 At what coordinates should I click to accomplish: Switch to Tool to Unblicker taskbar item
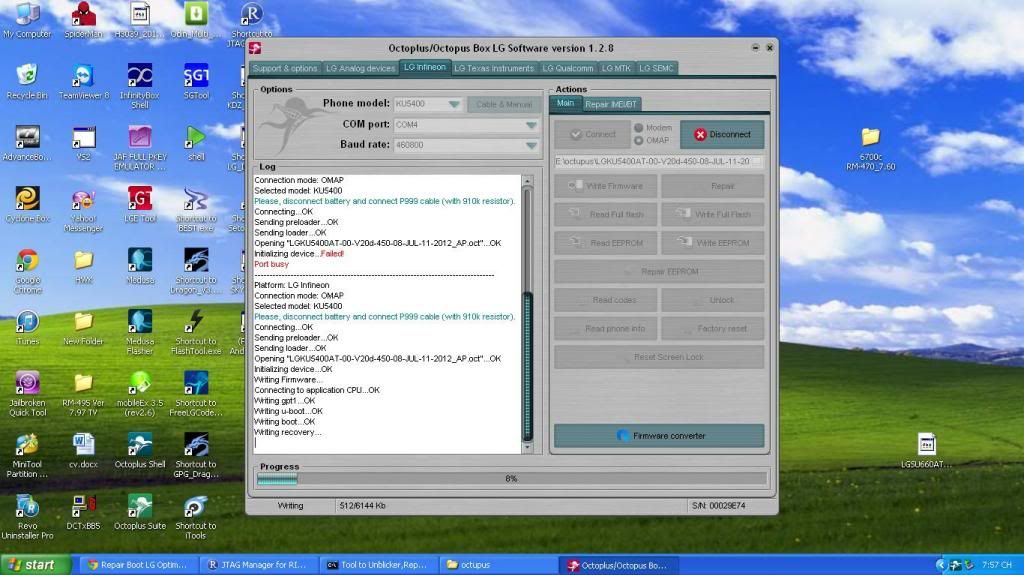point(379,565)
